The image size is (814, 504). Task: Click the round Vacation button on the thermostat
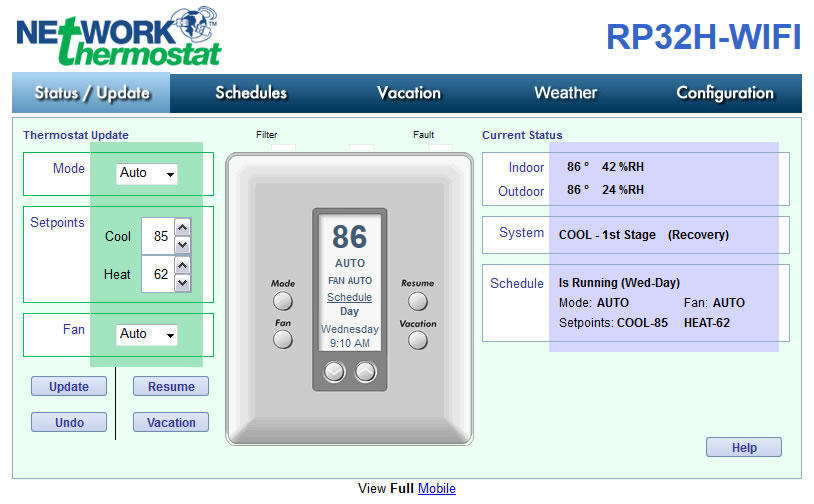pos(417,340)
